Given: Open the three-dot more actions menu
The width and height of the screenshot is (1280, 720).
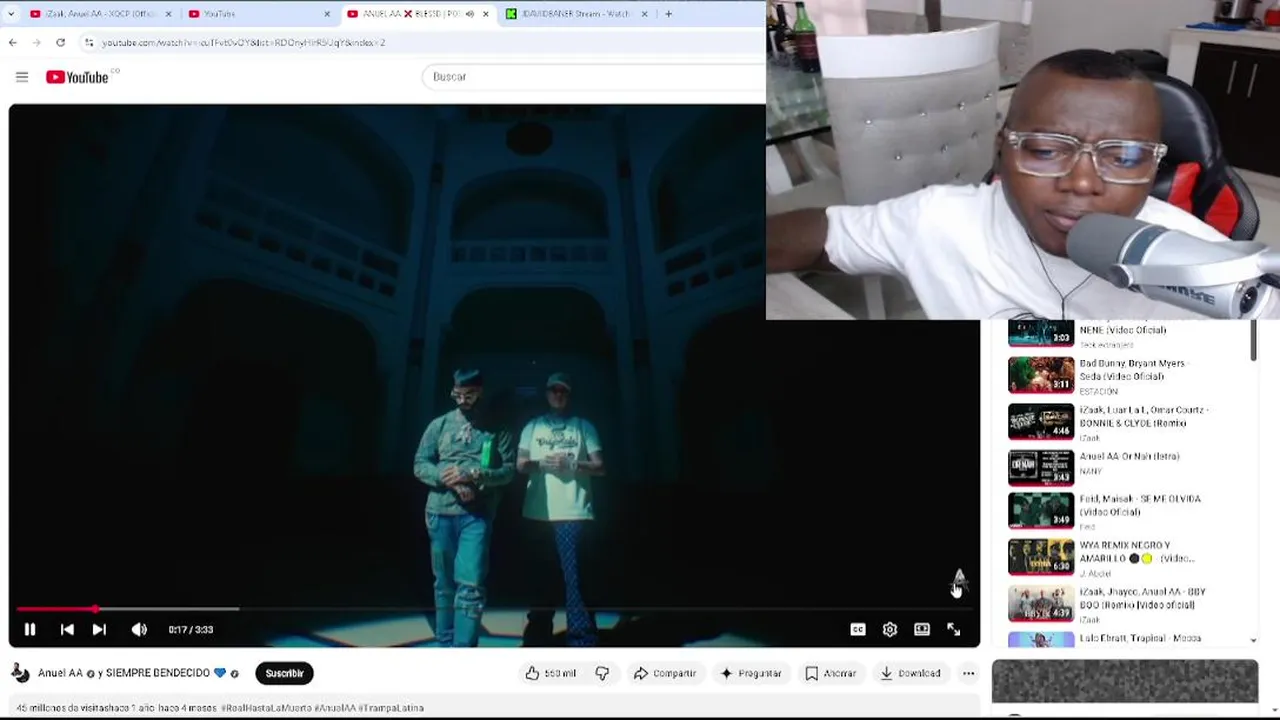Looking at the screenshot, I should click(968, 673).
